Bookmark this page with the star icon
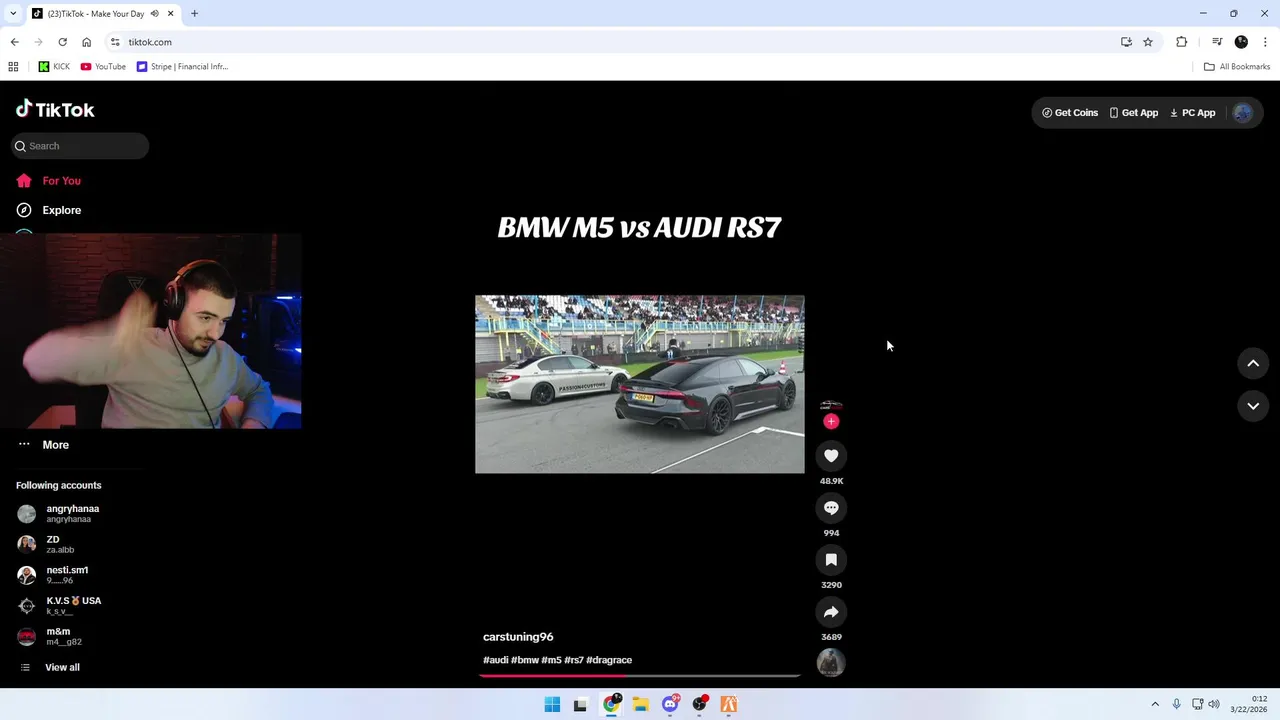This screenshot has height=720, width=1280. click(x=1148, y=42)
